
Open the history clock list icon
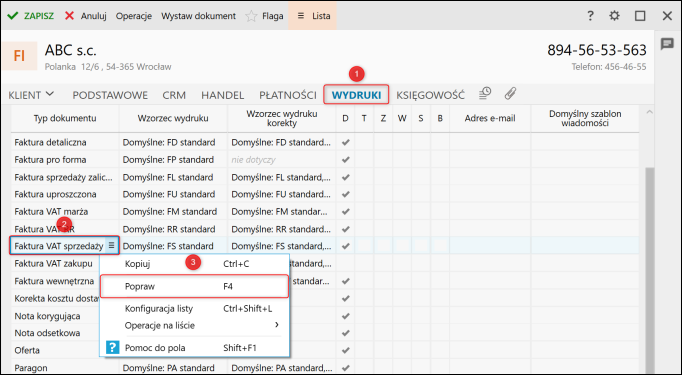click(x=485, y=93)
